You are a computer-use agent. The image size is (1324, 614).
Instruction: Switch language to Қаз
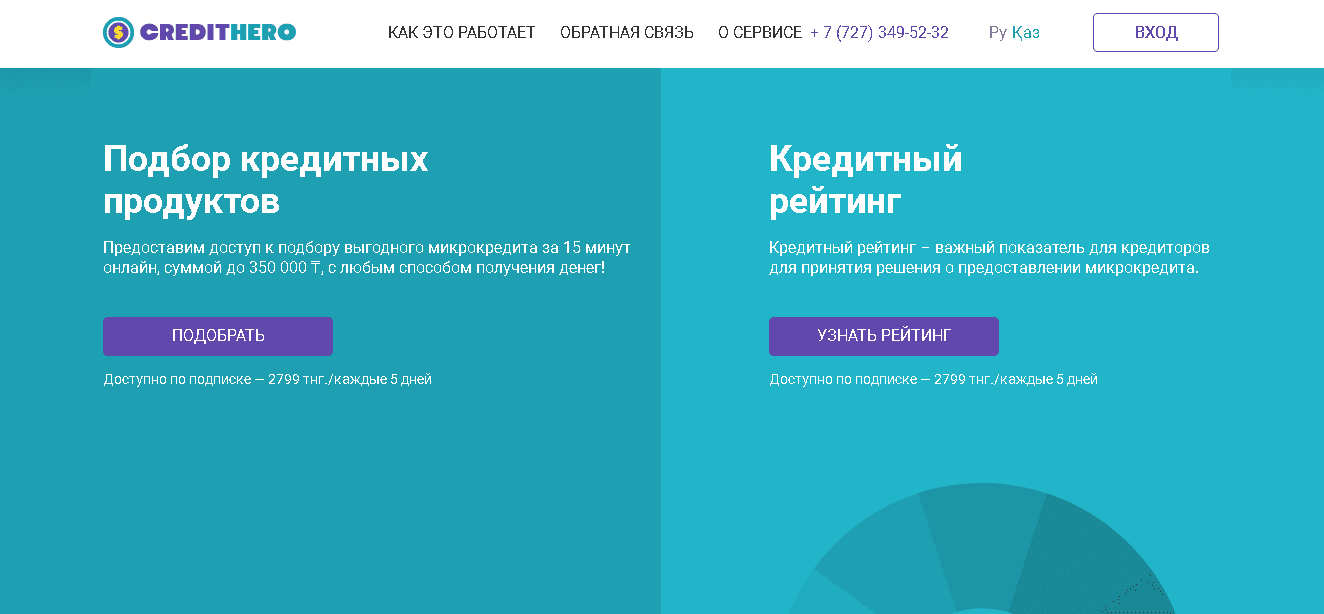[1025, 32]
